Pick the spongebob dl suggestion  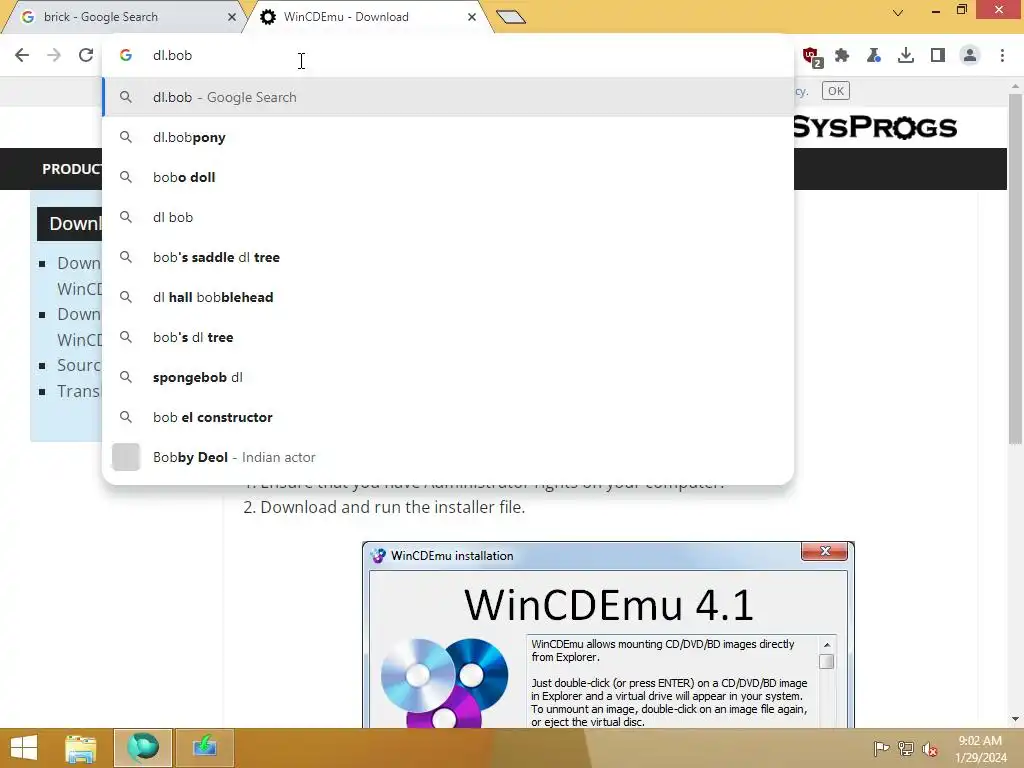448,377
